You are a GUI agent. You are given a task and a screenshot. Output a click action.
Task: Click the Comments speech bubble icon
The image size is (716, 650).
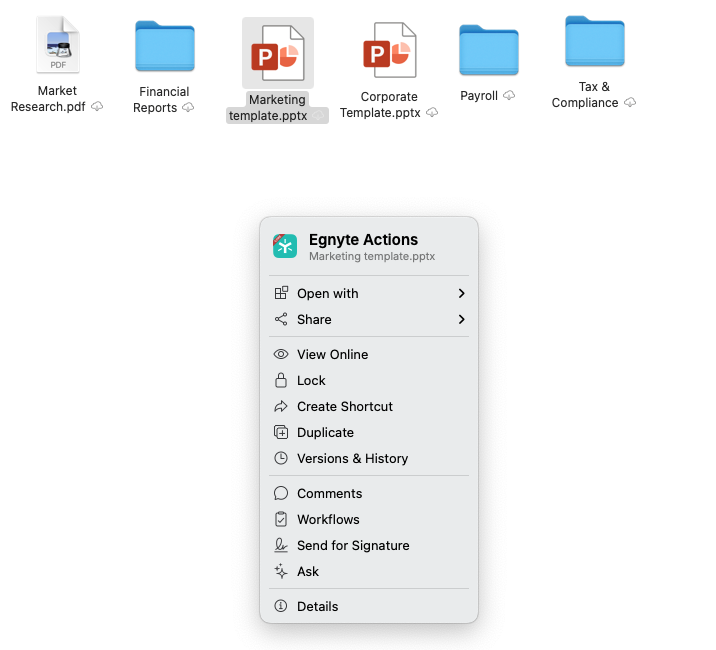tap(281, 493)
